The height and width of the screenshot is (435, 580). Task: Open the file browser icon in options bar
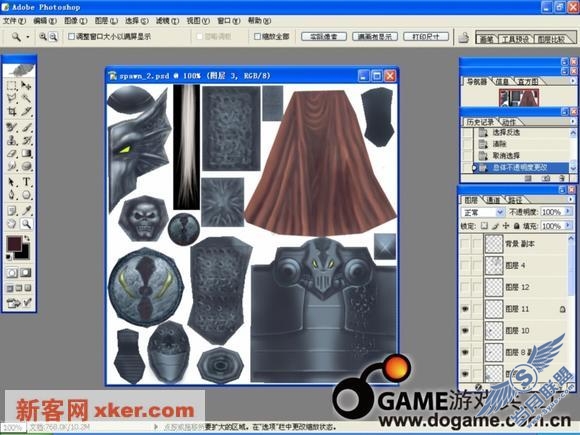[463, 37]
